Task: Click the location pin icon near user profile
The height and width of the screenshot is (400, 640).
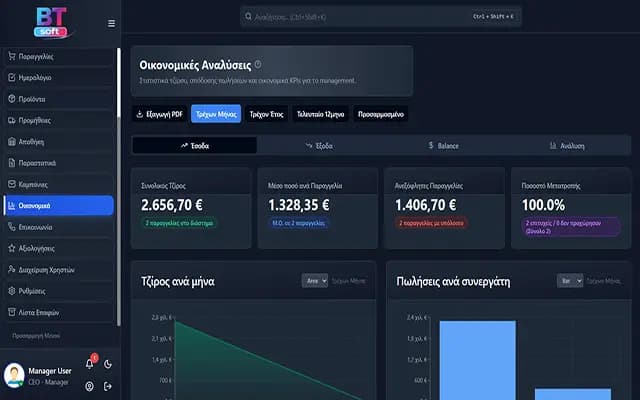Action: tap(89, 386)
